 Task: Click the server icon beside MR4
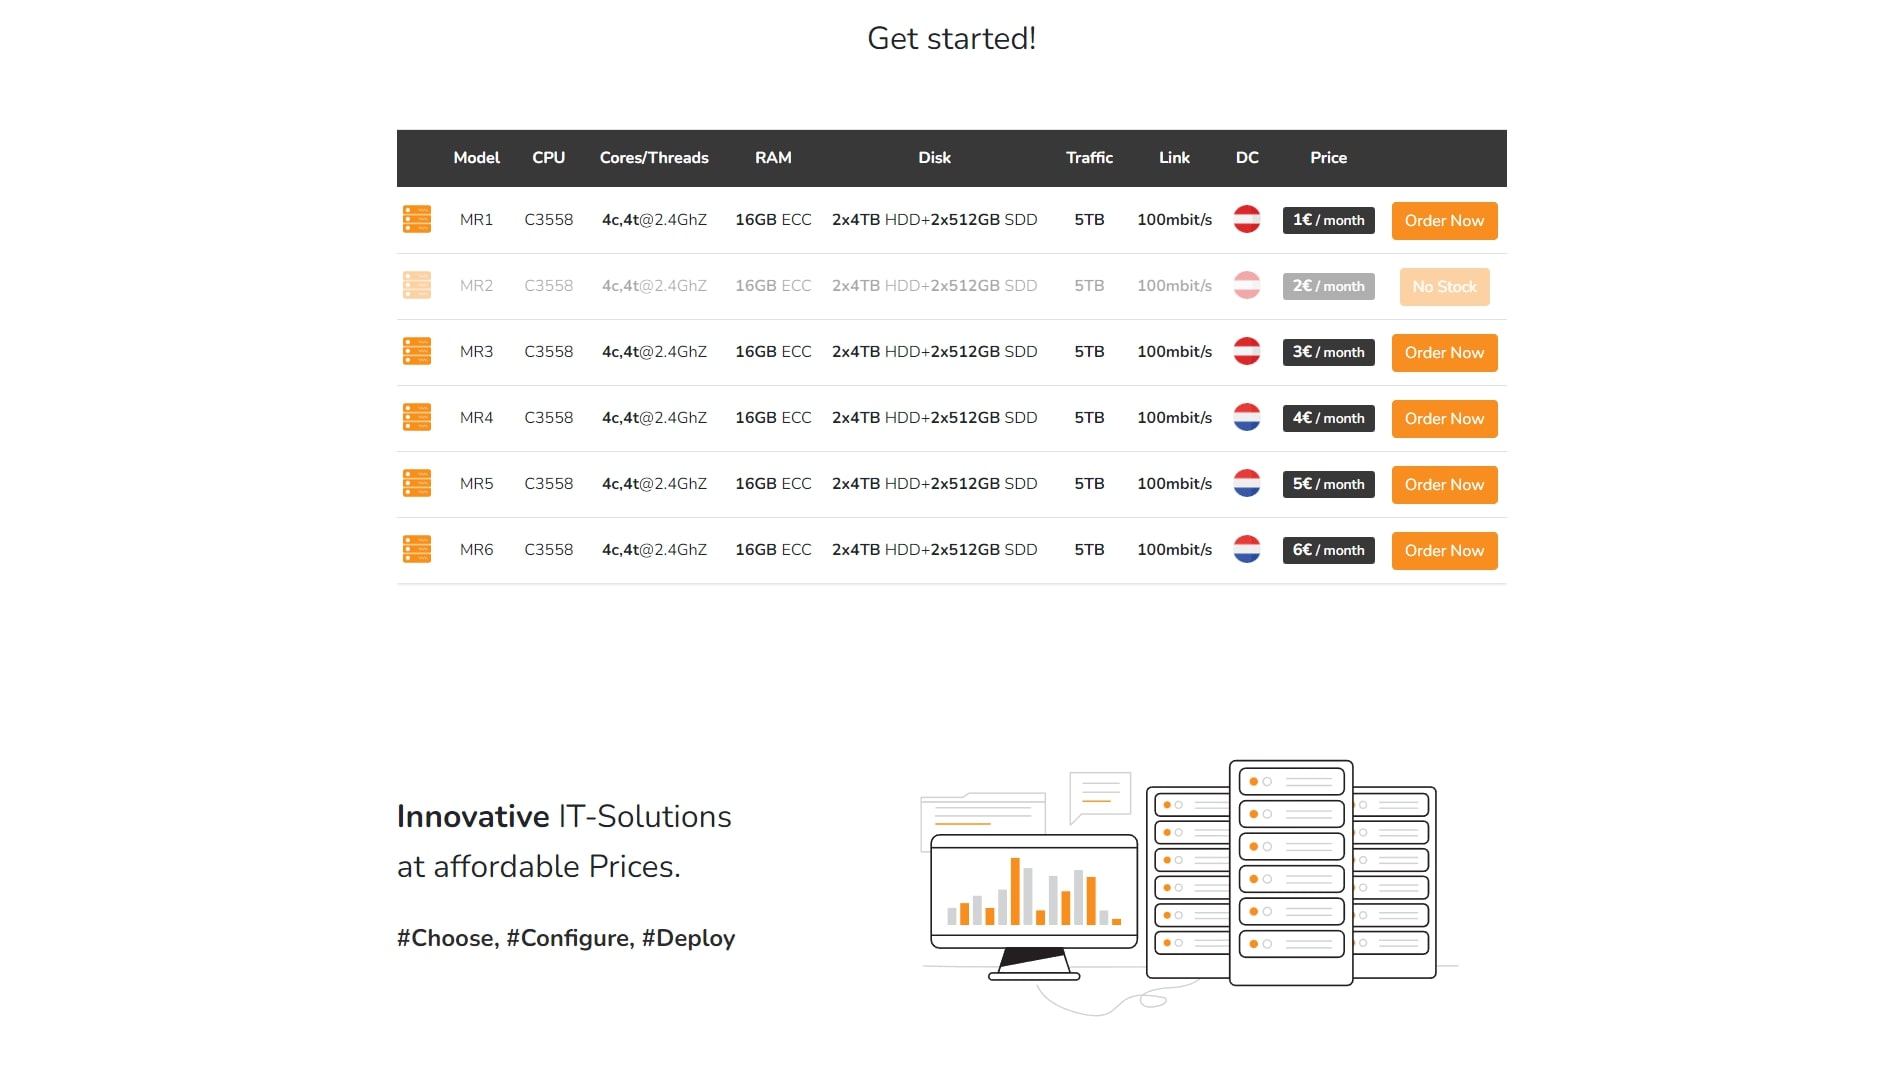416,417
